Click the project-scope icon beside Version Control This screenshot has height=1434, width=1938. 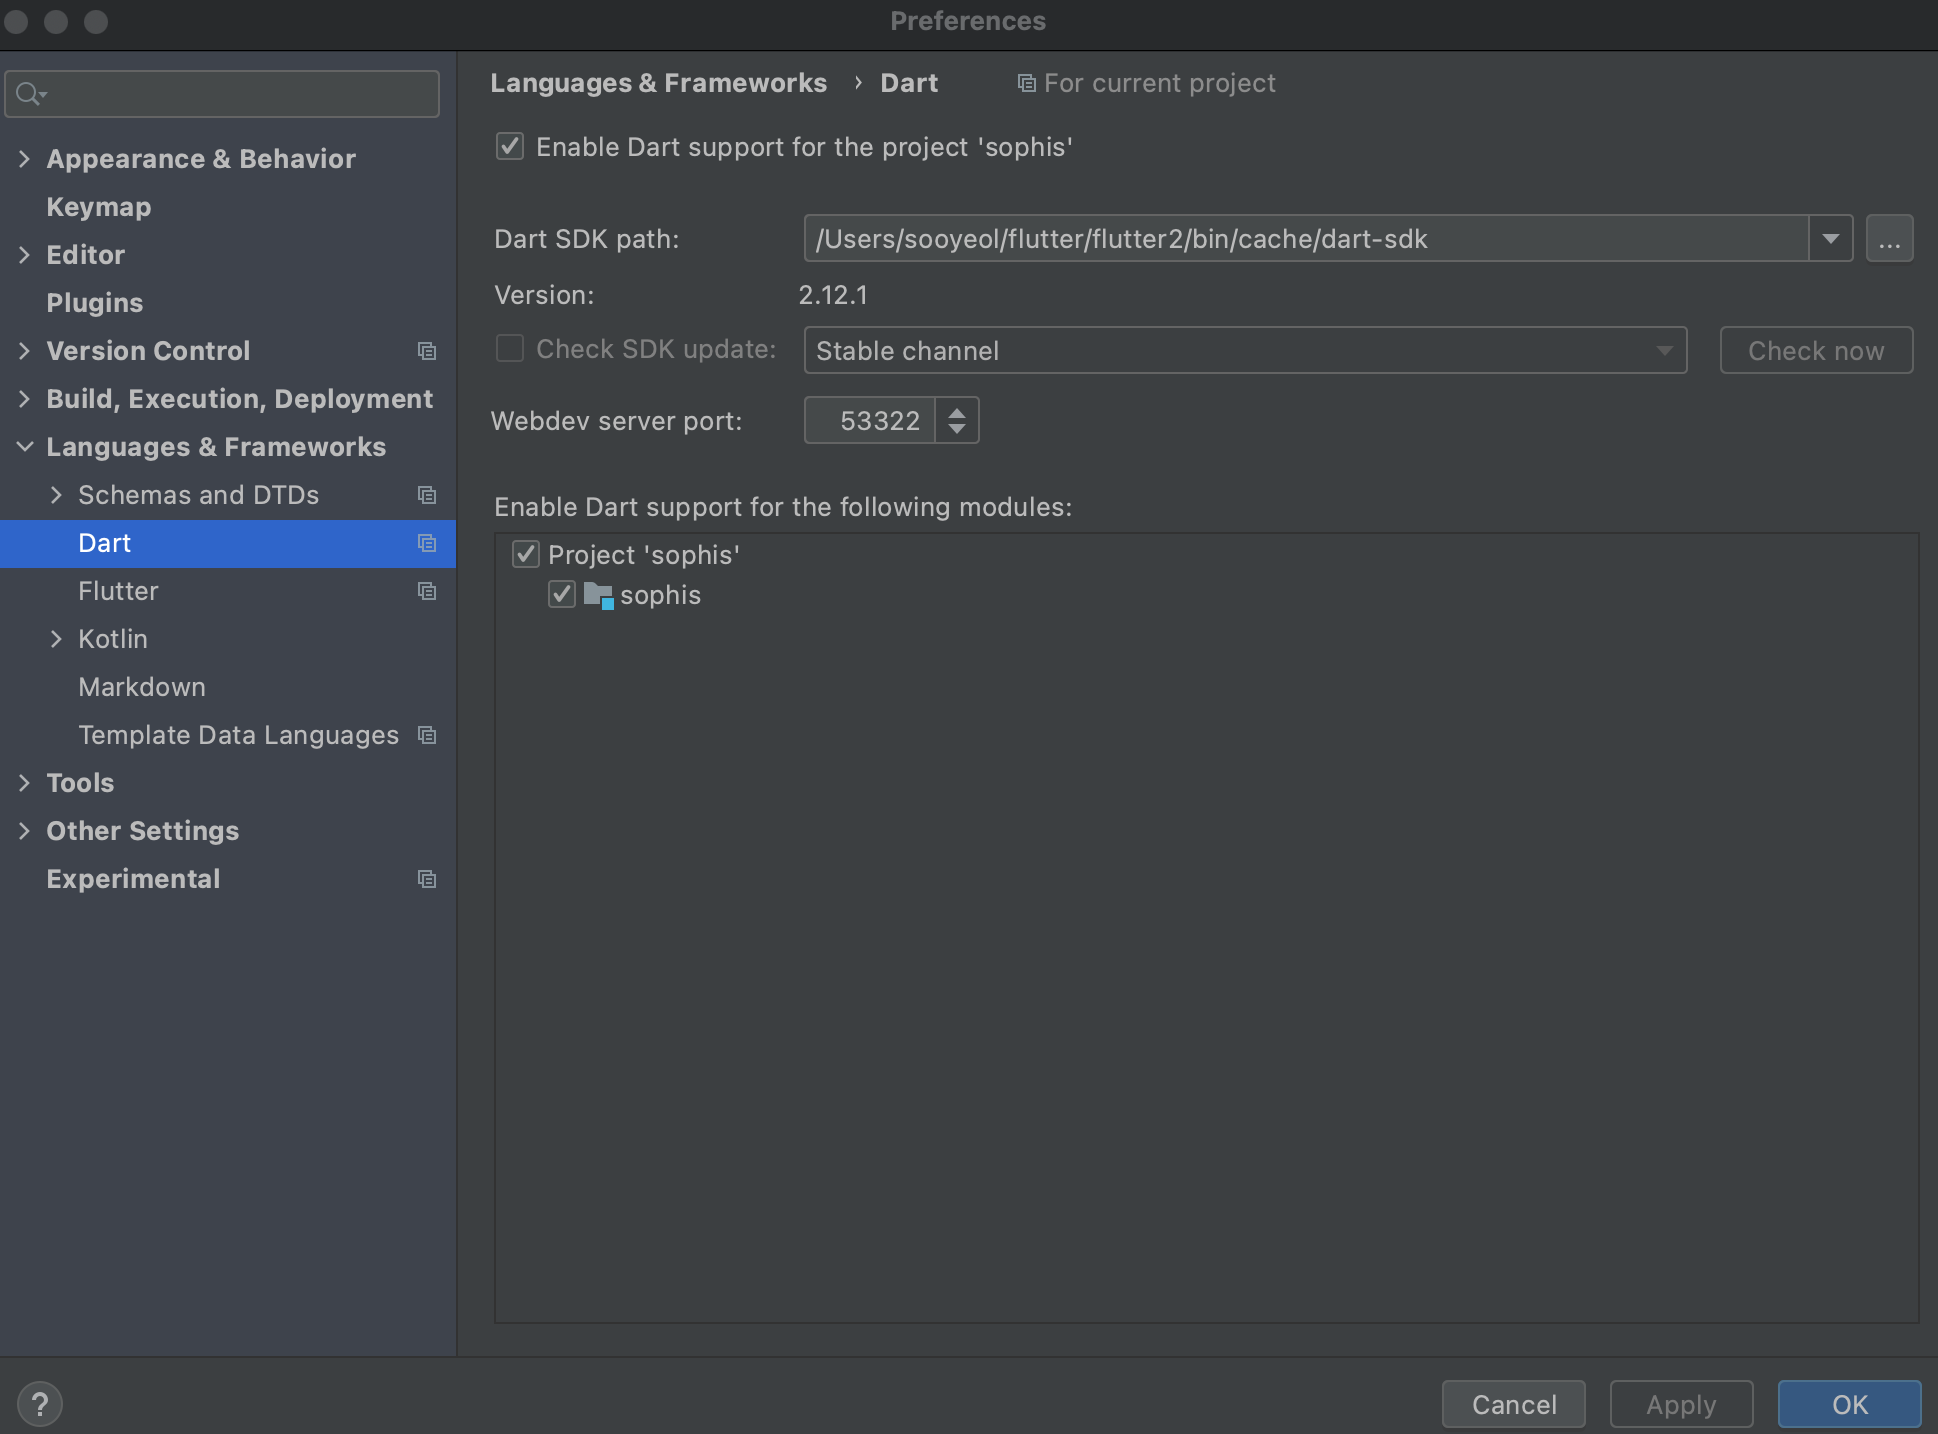point(427,351)
